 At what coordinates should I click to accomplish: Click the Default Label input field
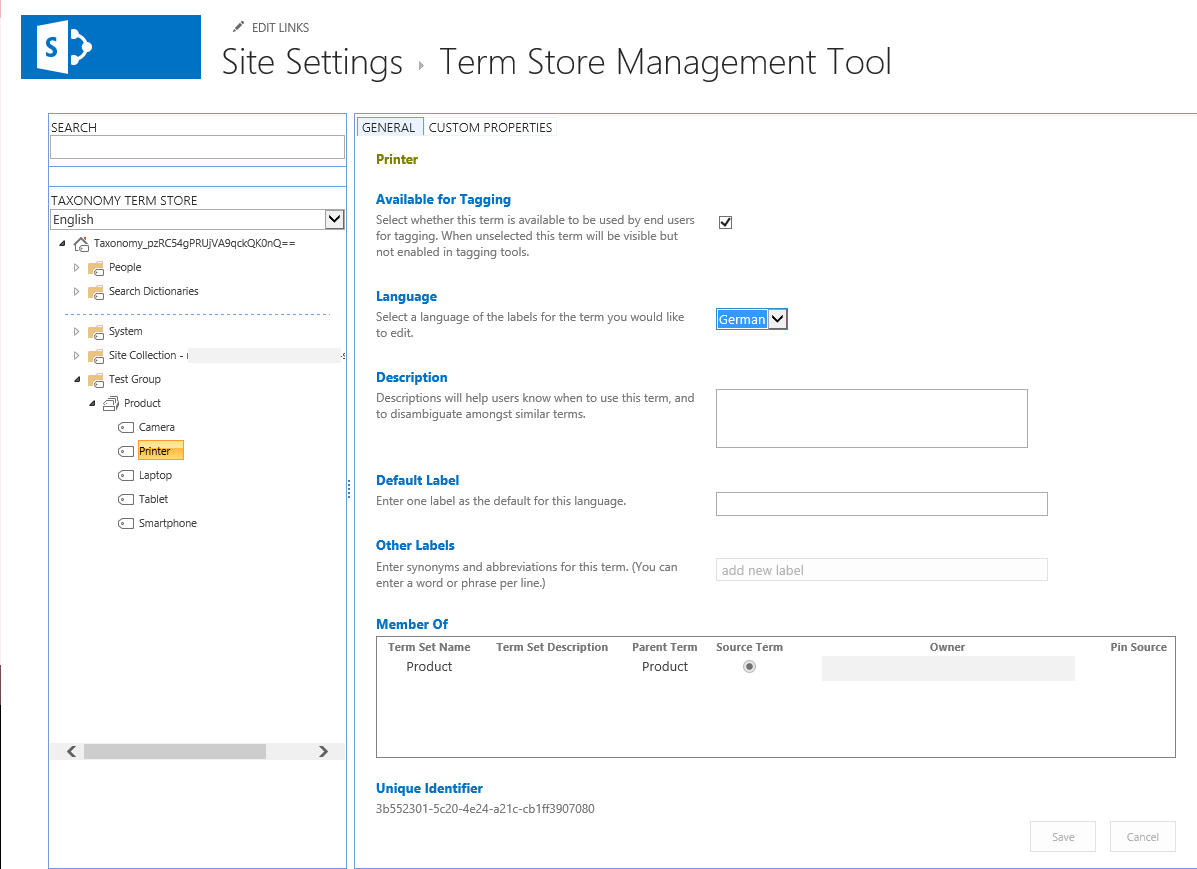(x=881, y=504)
